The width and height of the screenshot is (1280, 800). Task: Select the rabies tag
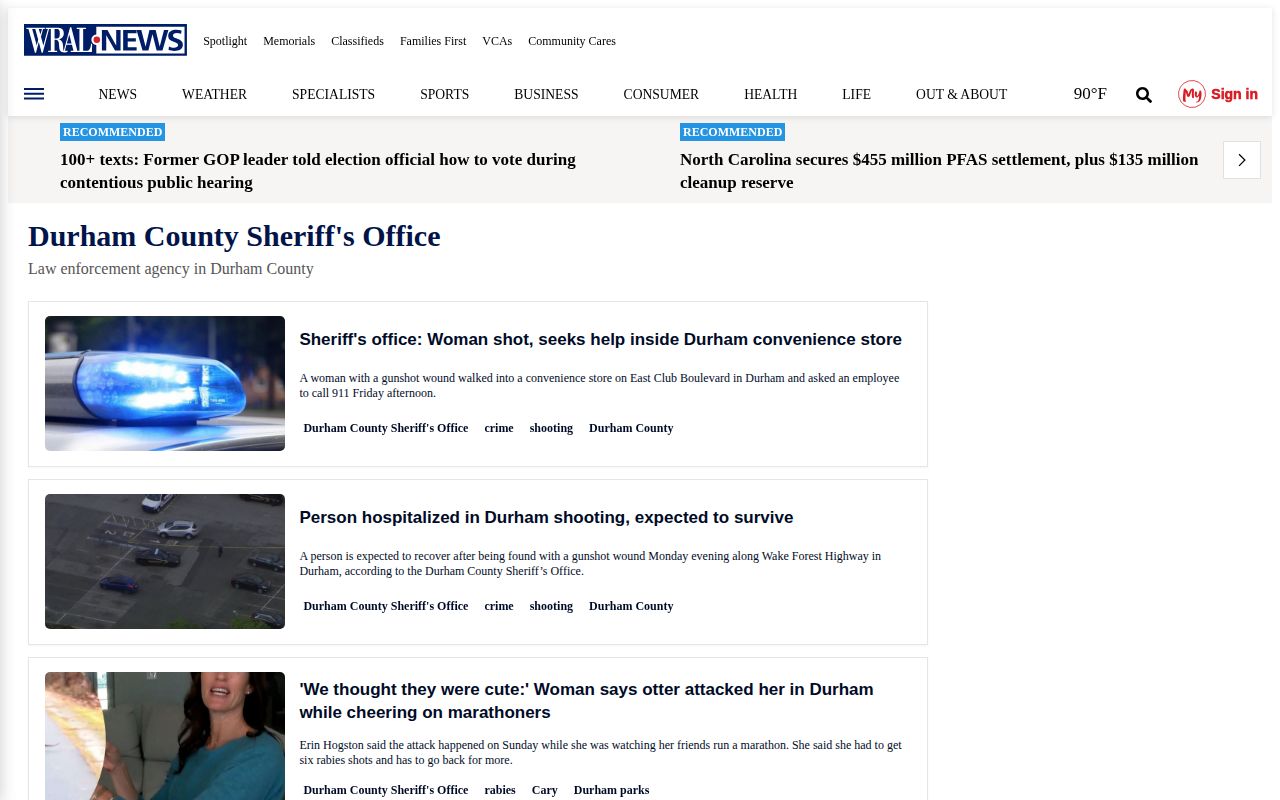[x=500, y=790]
